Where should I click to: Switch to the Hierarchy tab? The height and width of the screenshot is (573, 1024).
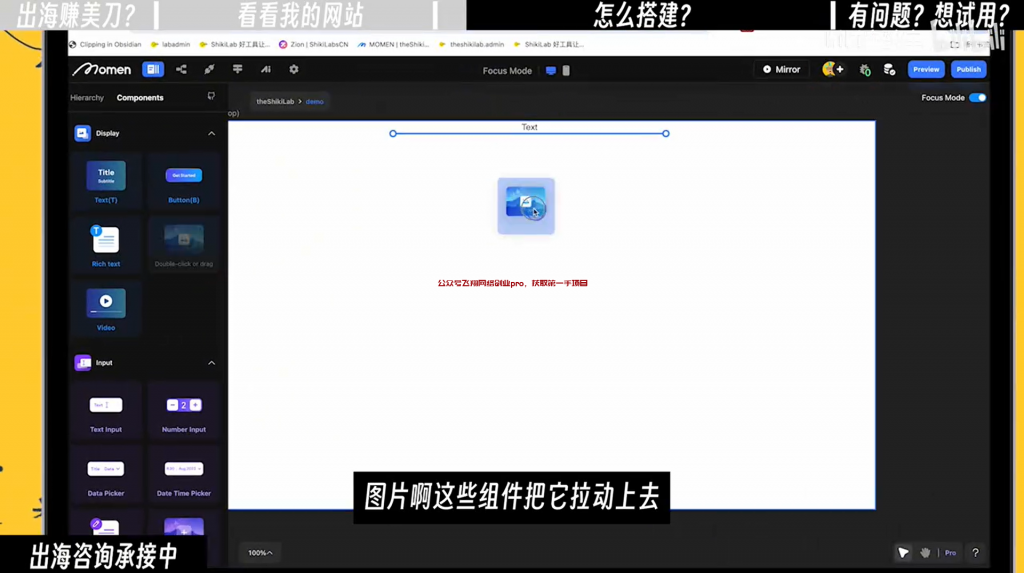coord(87,97)
